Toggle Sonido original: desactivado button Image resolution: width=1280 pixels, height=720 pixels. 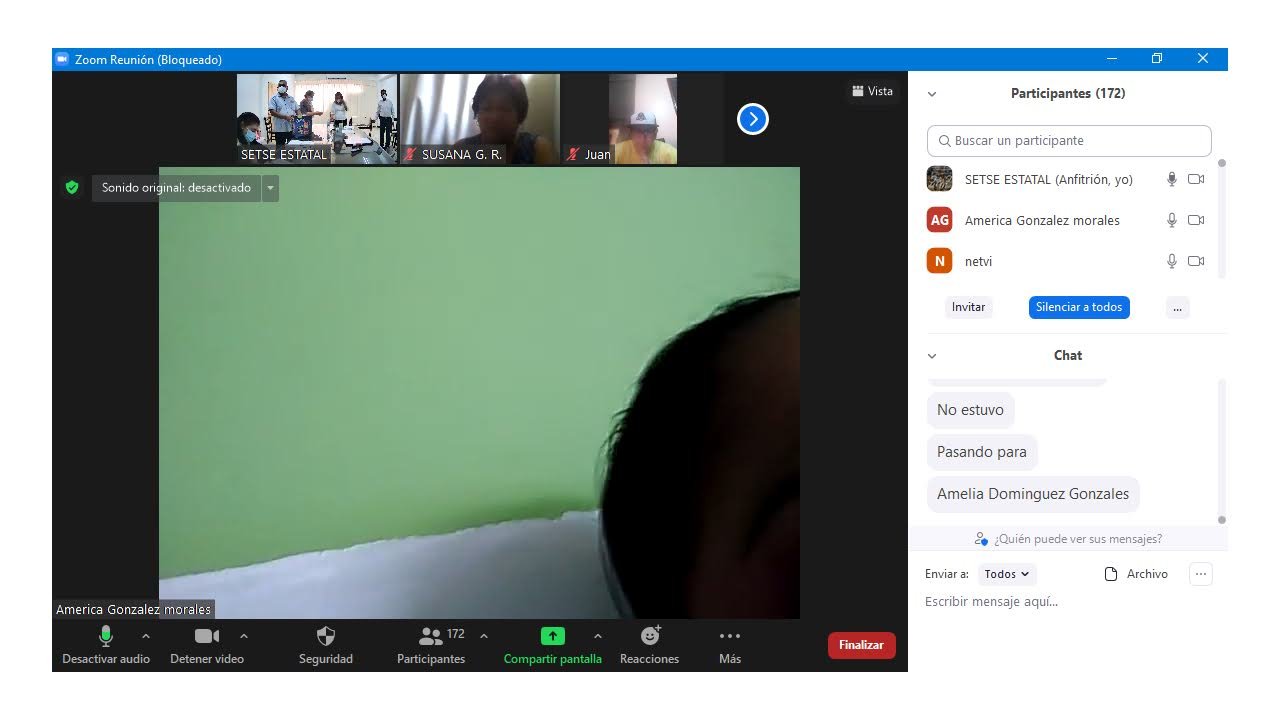[176, 188]
